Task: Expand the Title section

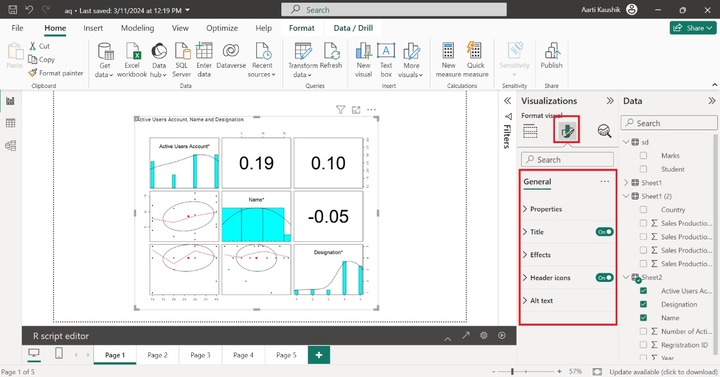Action: 525,232
